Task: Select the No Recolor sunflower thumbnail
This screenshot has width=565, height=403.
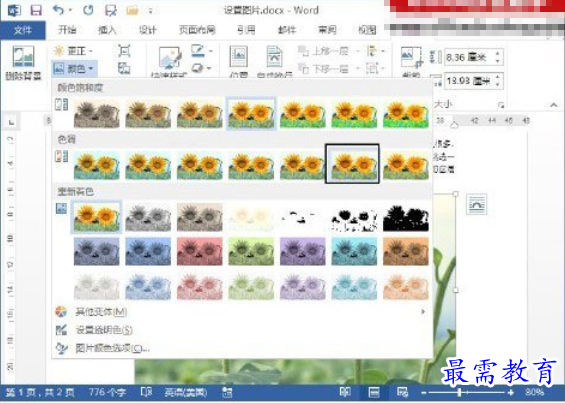Action: point(97,217)
